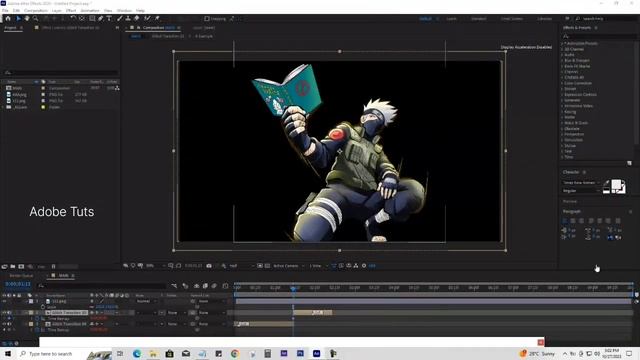
Task: Open Chrome from Windows taskbar
Action: 235,353
